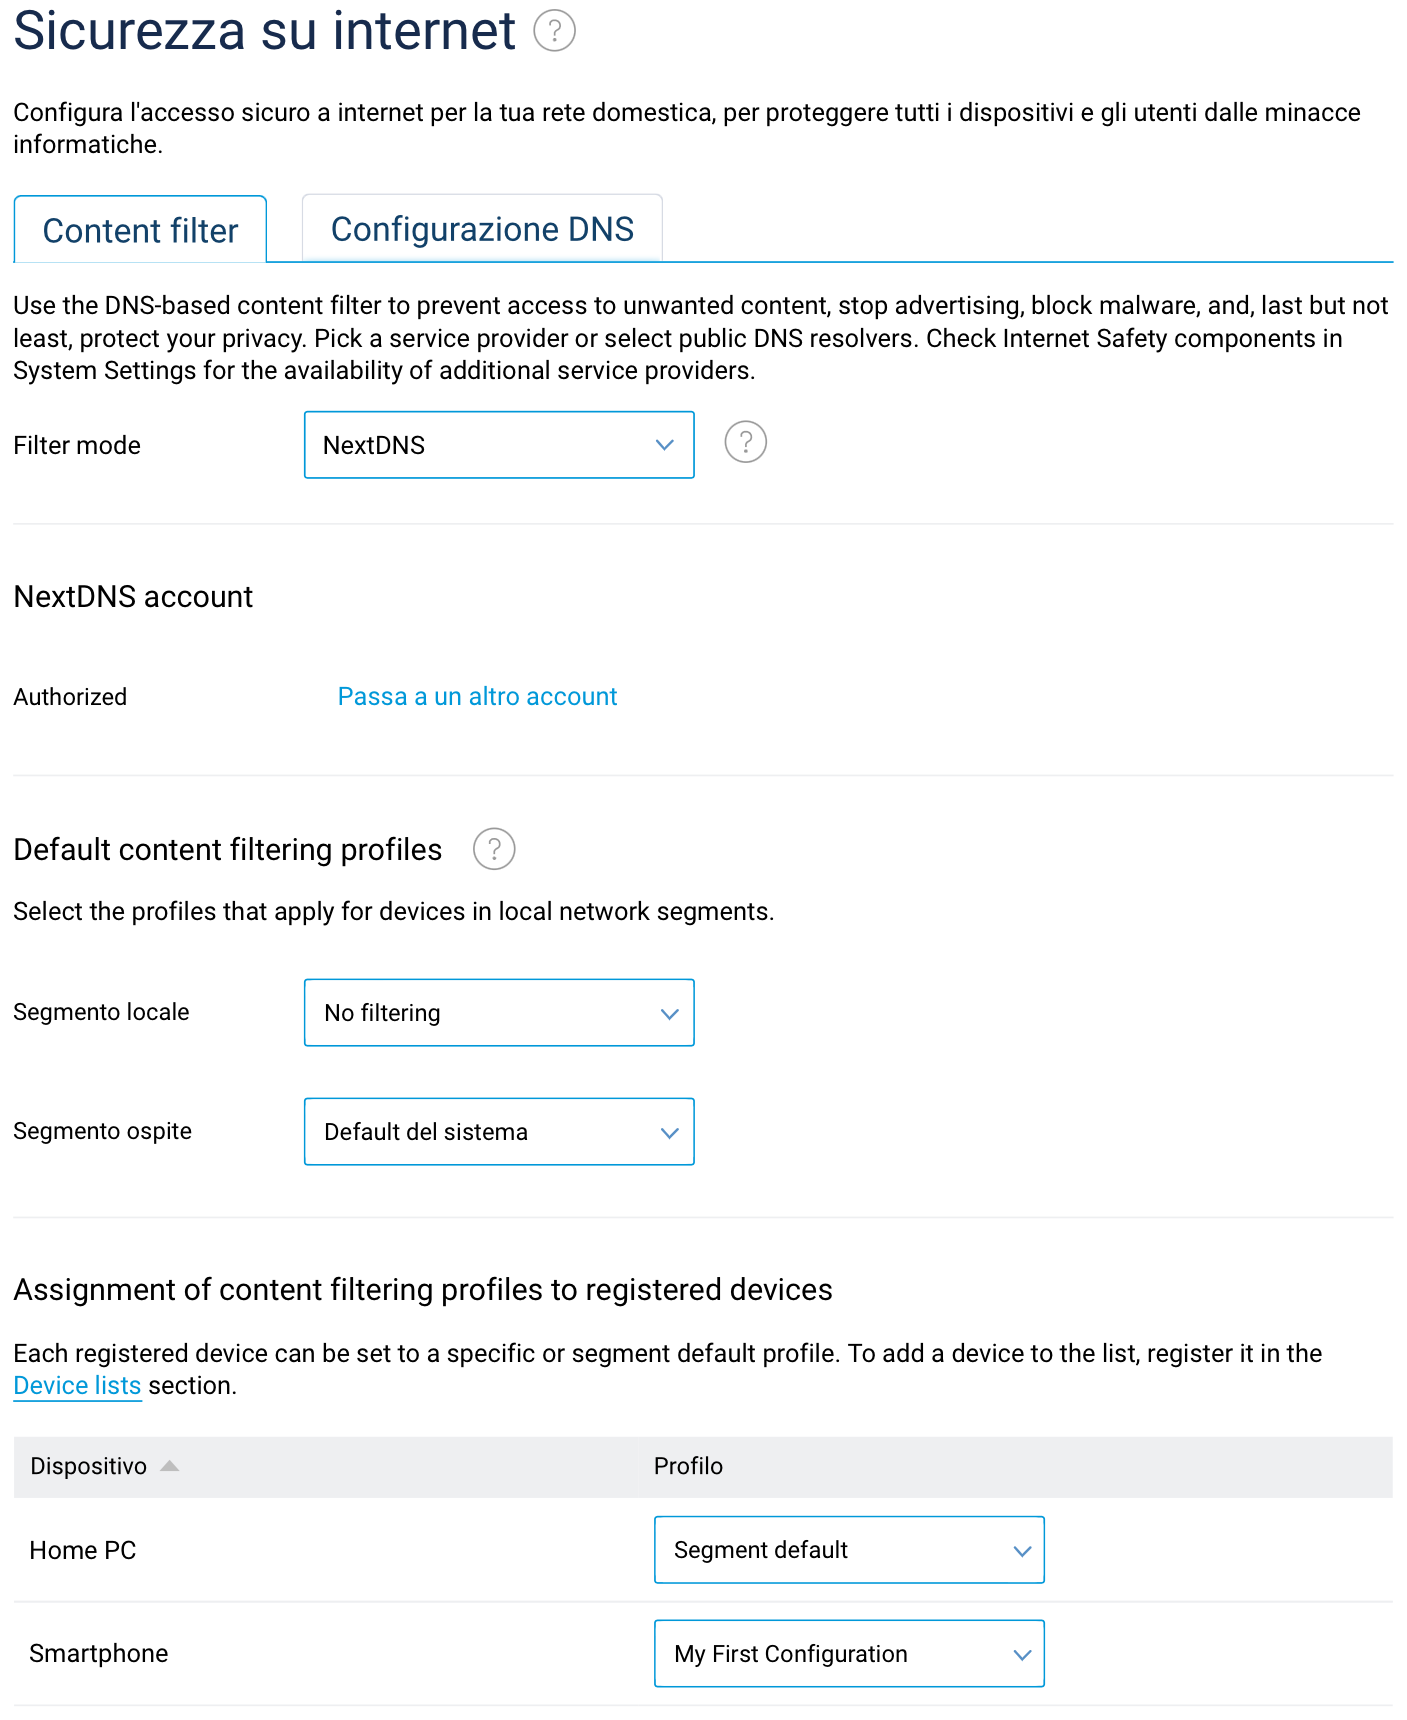1407x1720 pixels.
Task: Sort devices using the Dispositivo arrow icon
Action: point(170,1466)
